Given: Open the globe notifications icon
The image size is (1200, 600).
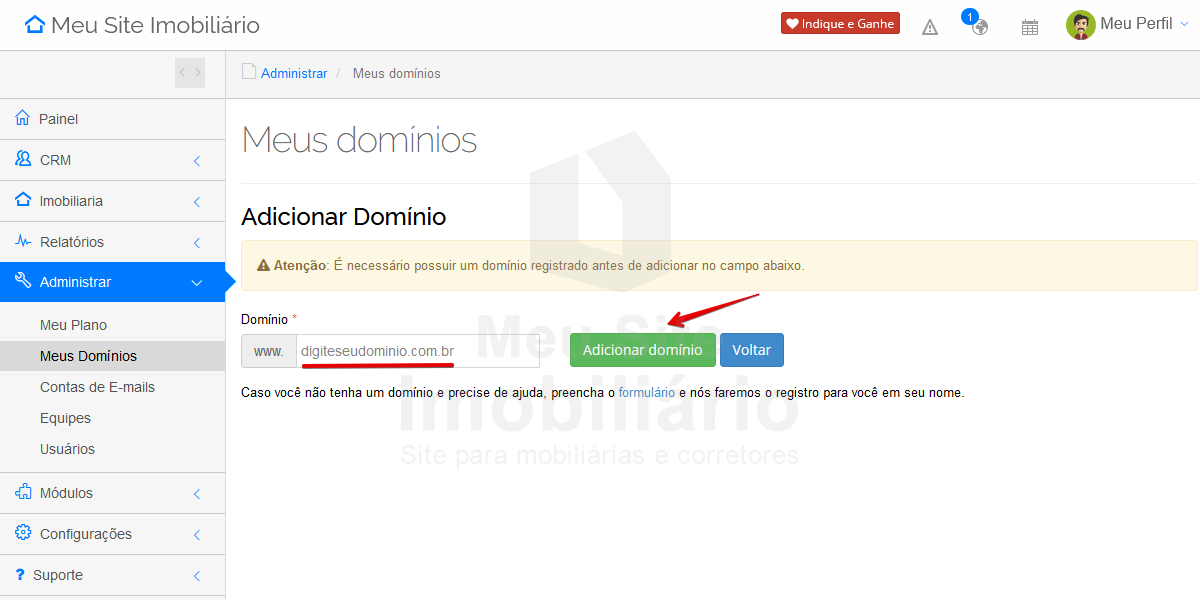Looking at the screenshot, I should coord(979,27).
